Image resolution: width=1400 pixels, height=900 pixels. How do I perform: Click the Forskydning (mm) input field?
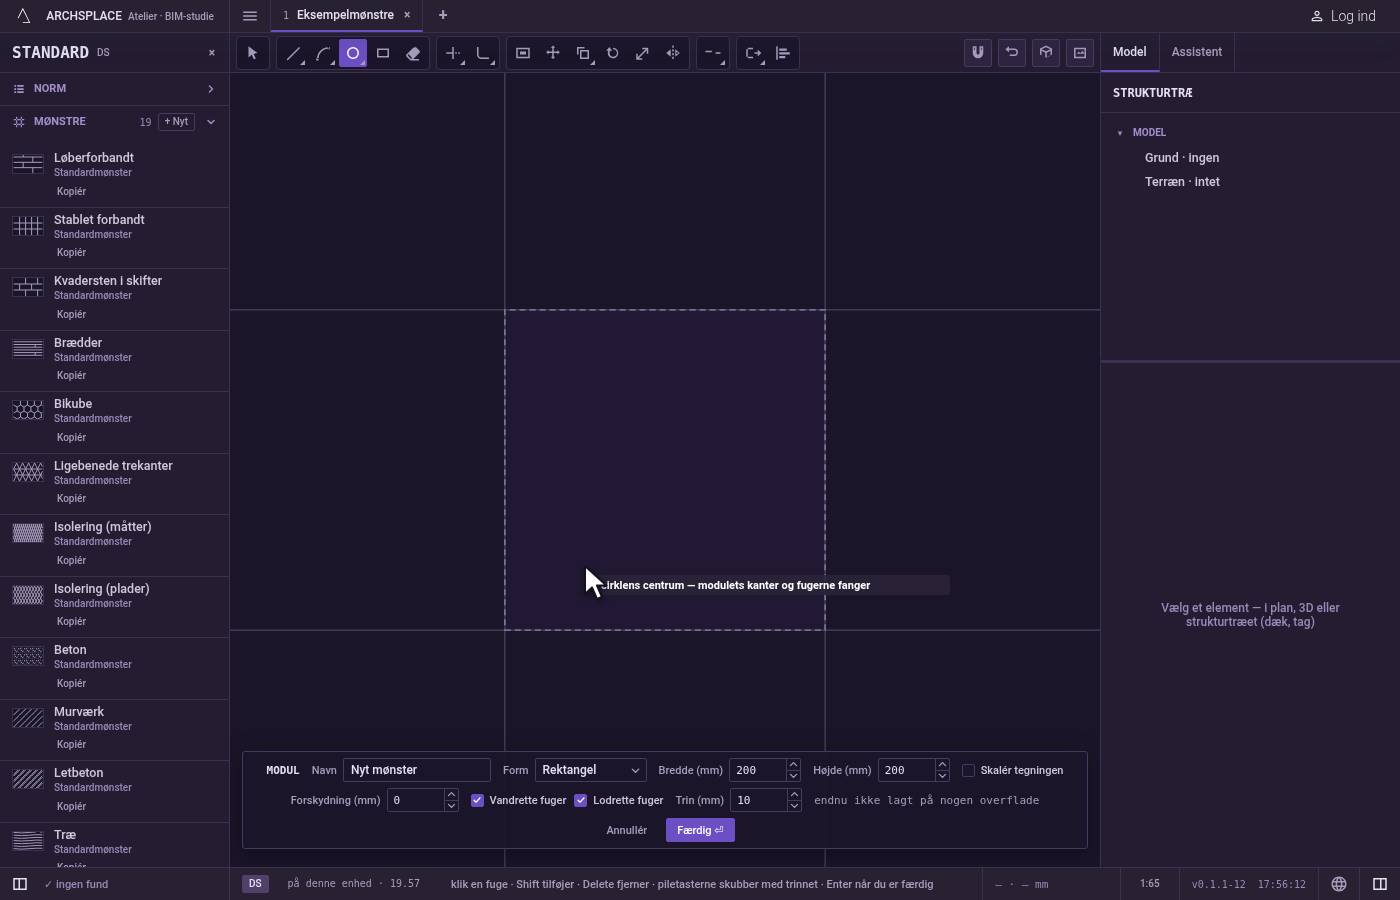pyautogui.click(x=416, y=800)
